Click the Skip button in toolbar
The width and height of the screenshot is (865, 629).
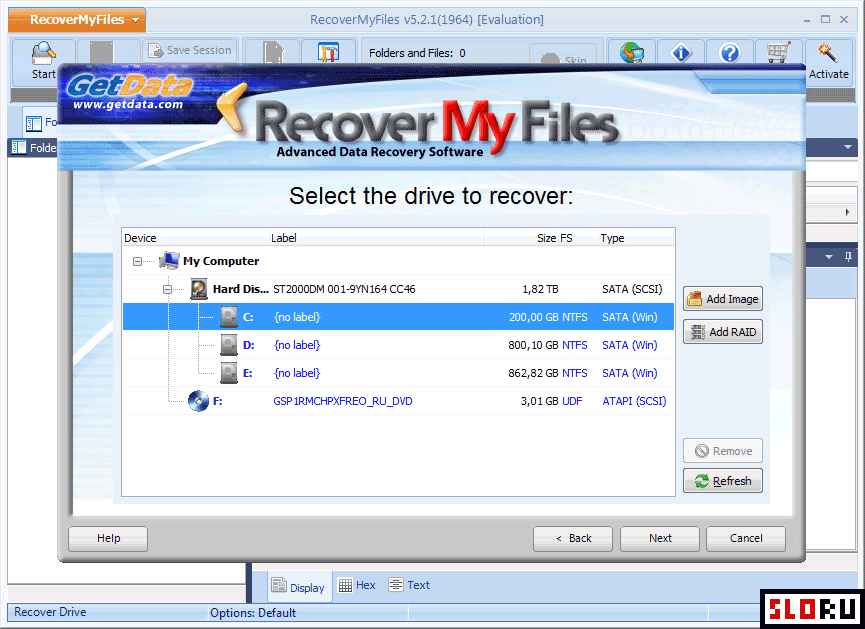pos(563,55)
